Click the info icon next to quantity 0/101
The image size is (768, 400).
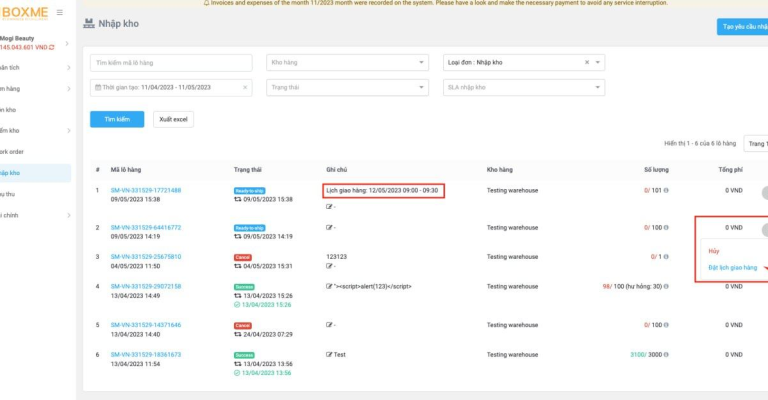click(669, 190)
